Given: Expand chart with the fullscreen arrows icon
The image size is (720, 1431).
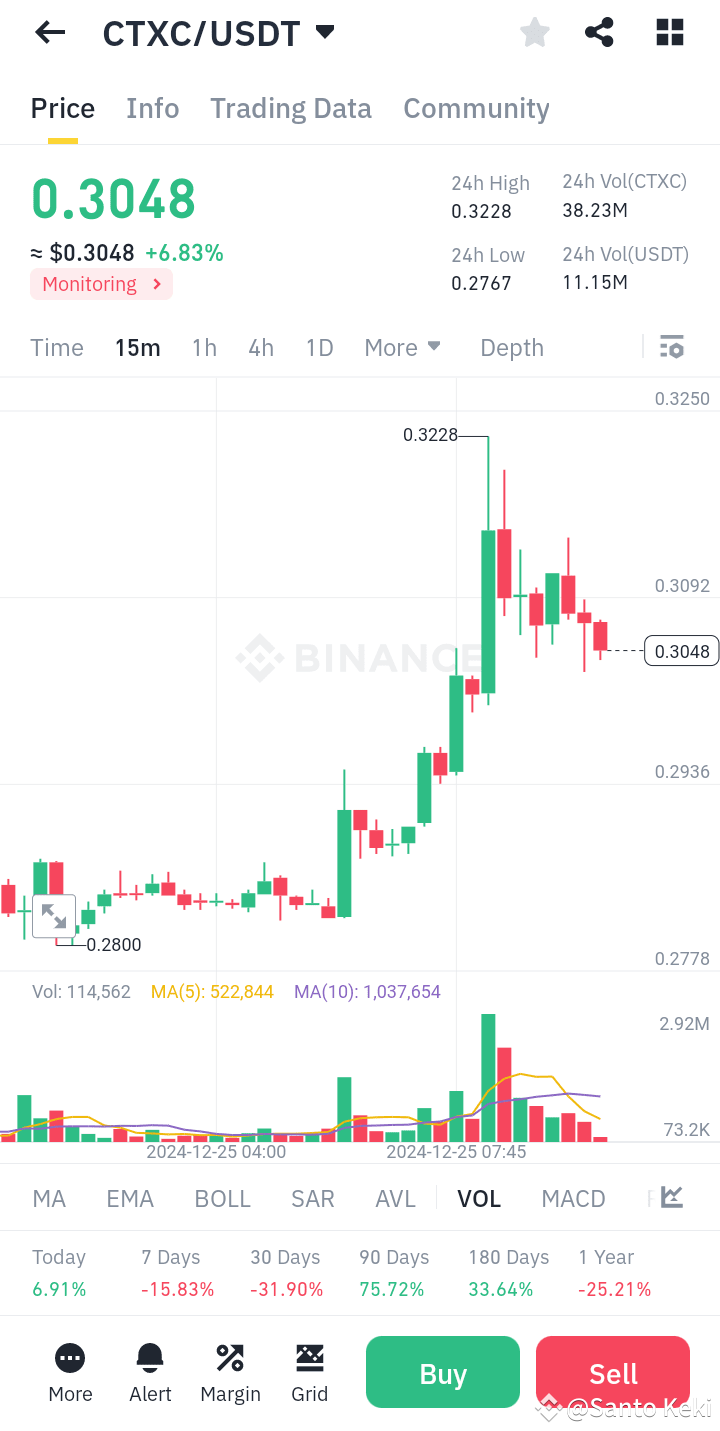Looking at the screenshot, I should (54, 915).
